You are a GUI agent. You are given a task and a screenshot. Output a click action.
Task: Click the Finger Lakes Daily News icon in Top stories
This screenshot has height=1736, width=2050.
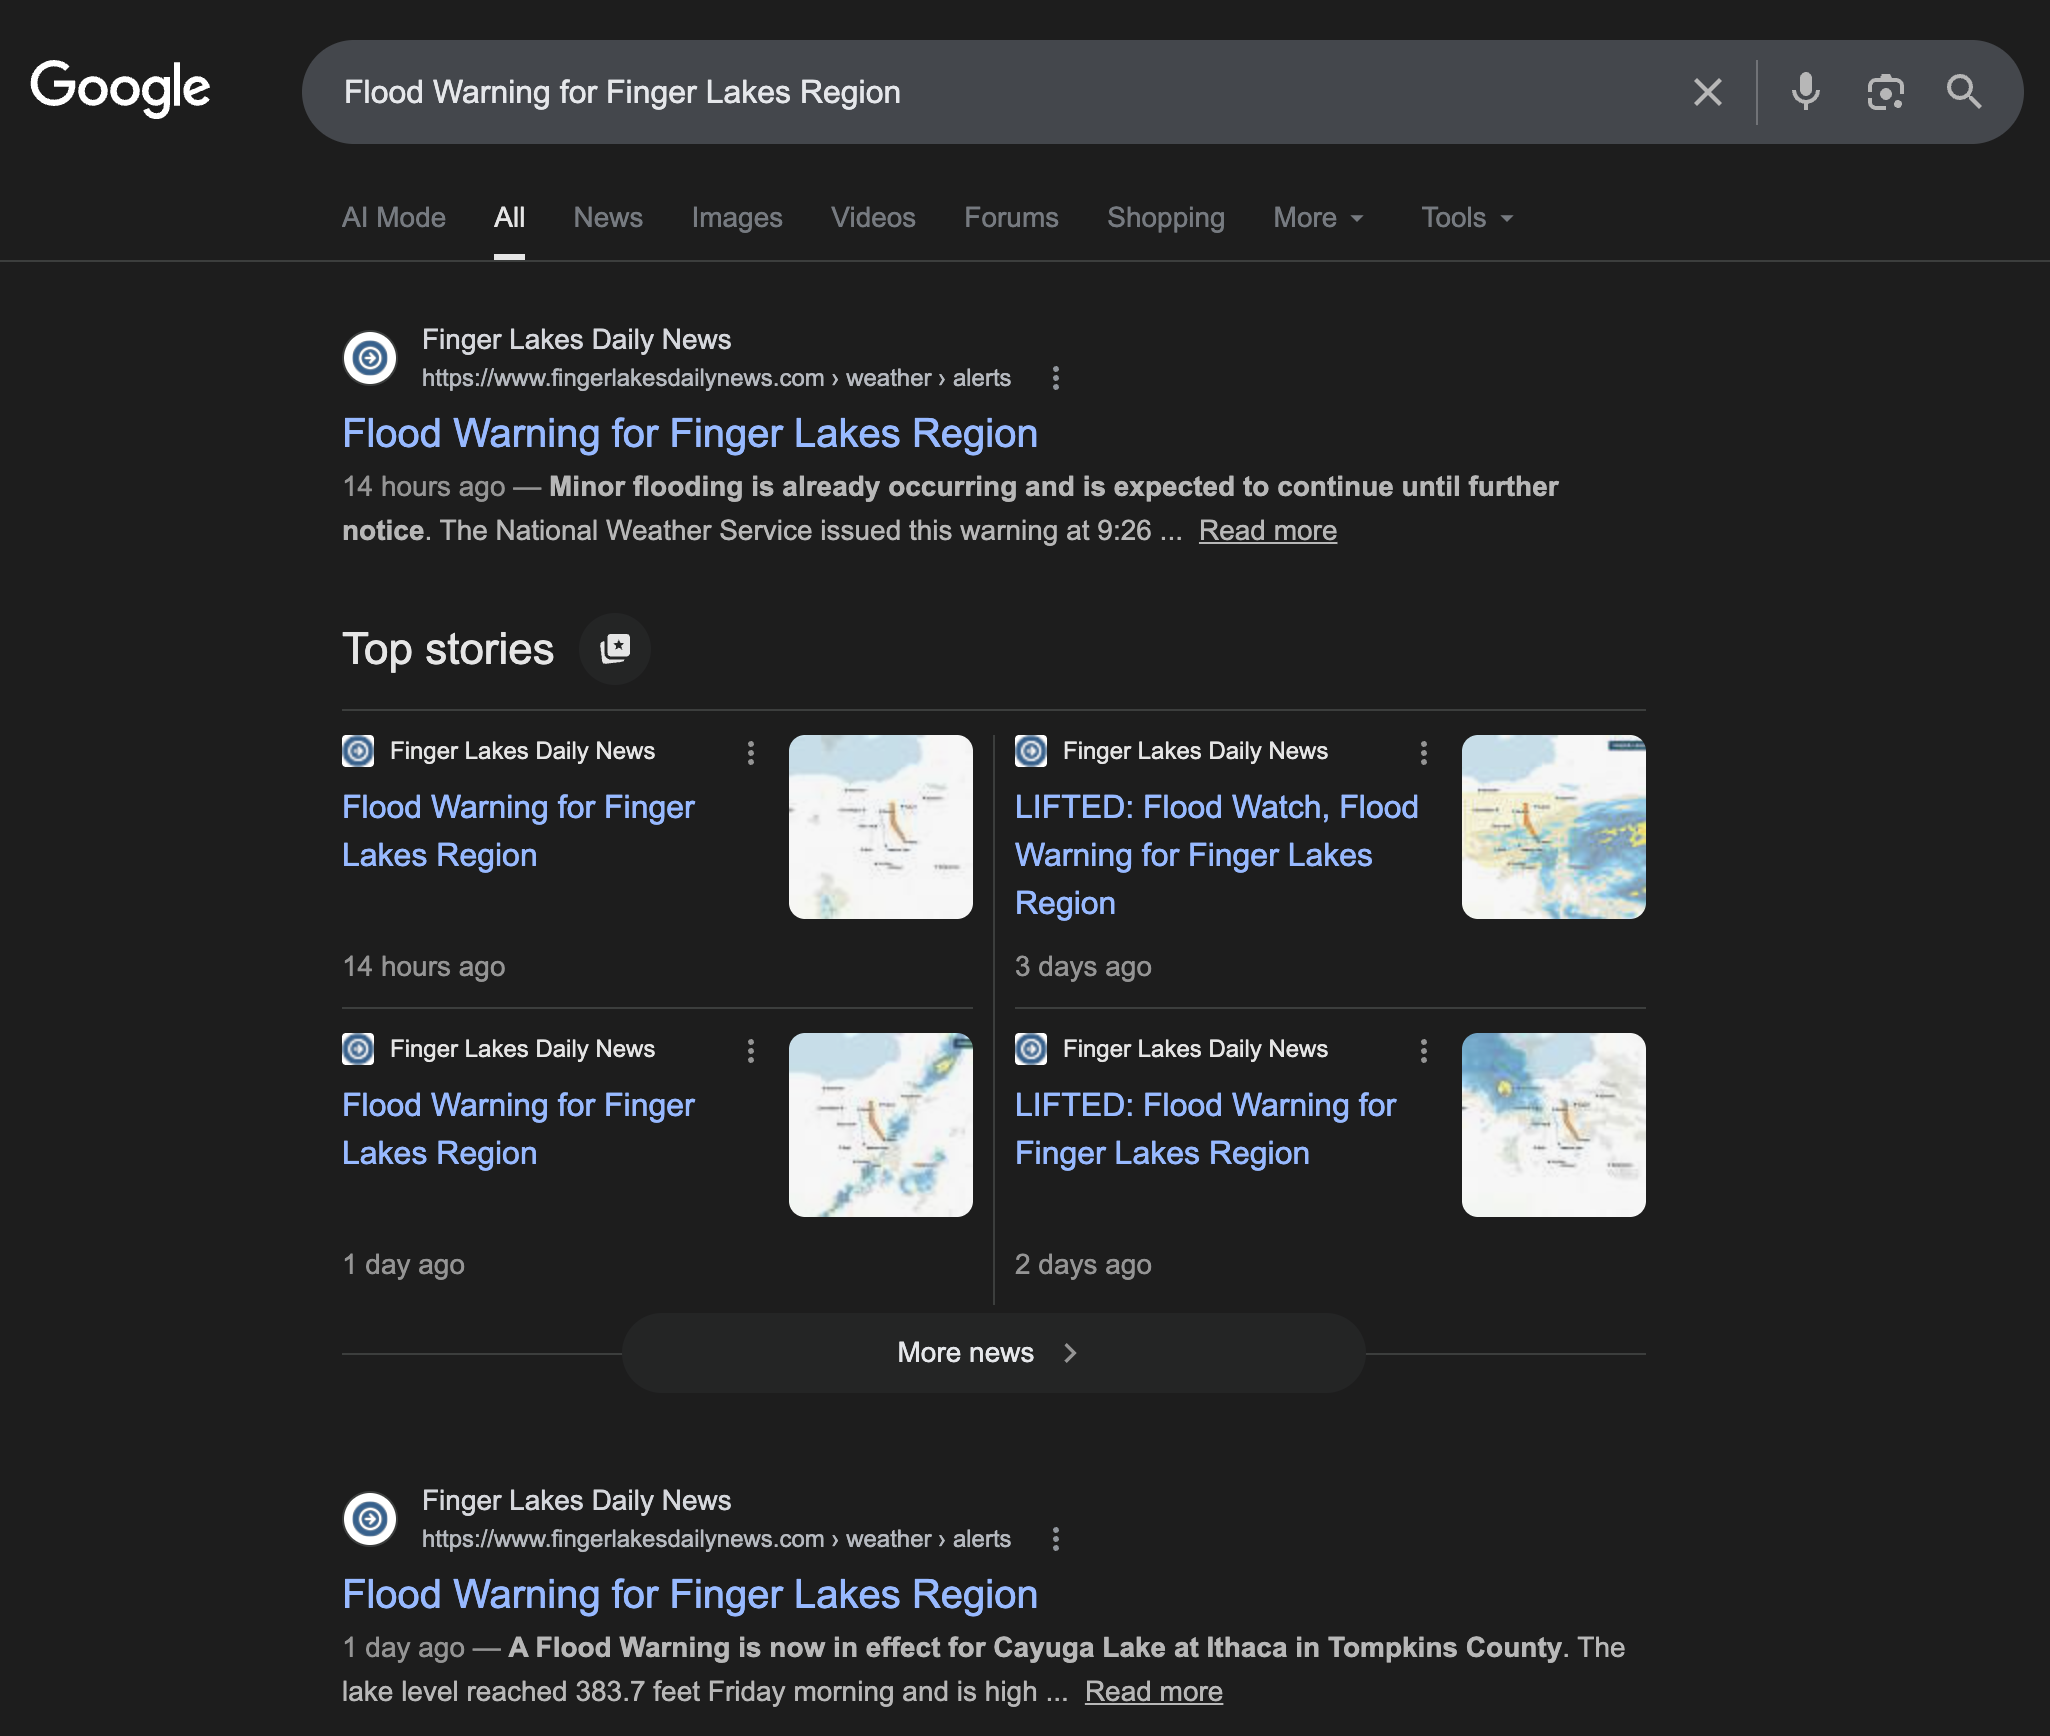pyautogui.click(x=357, y=751)
